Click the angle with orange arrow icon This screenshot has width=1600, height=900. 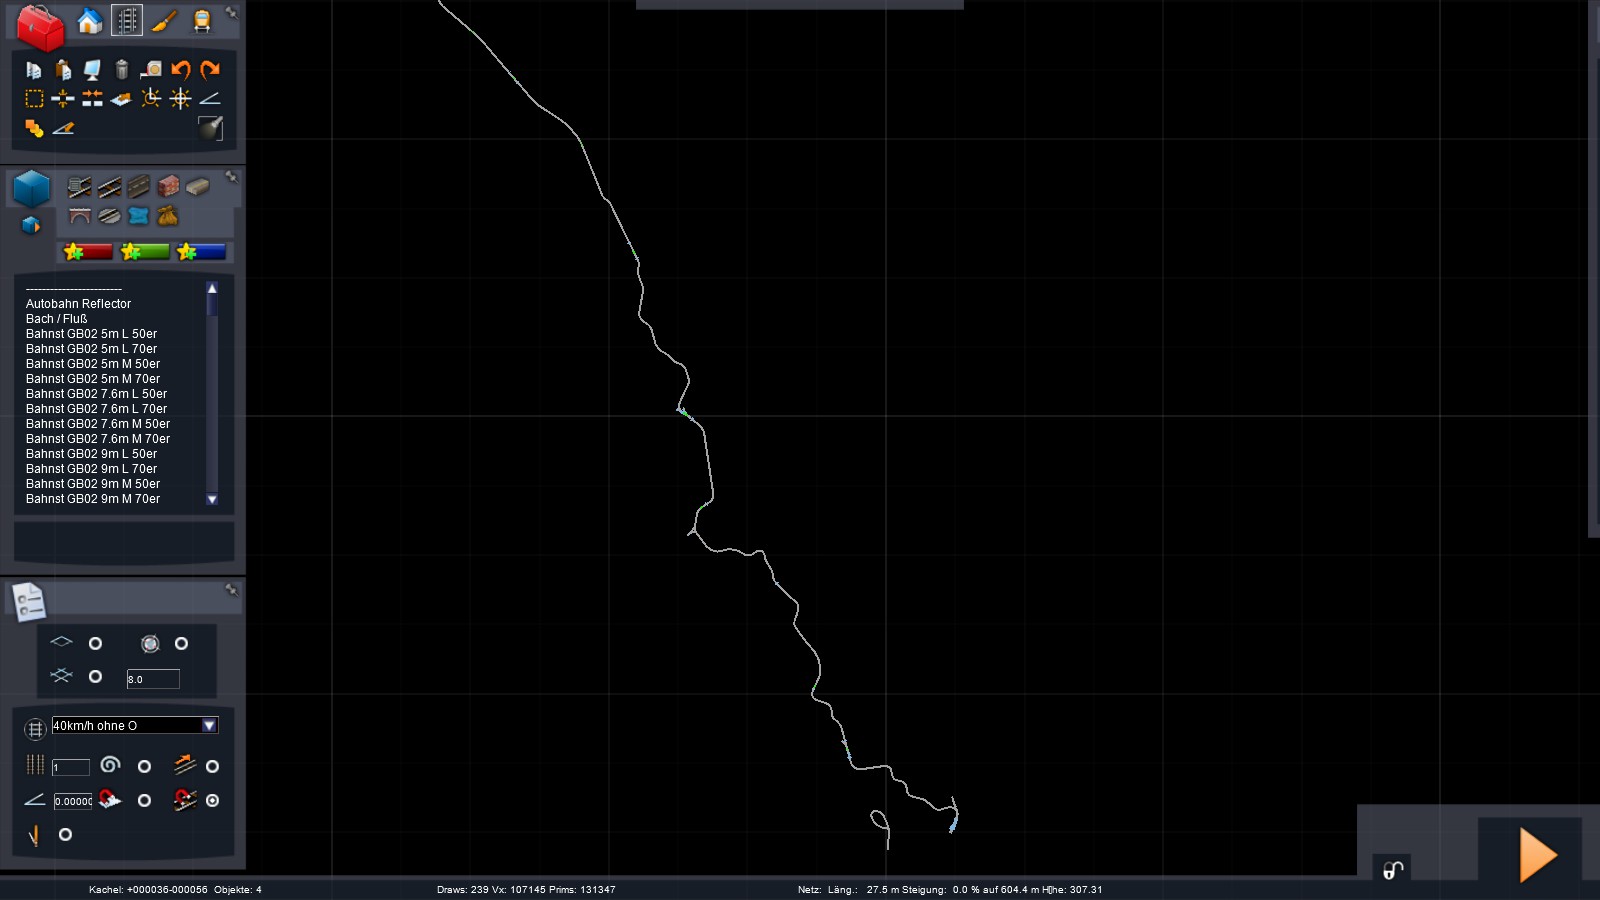pyautogui.click(x=63, y=128)
